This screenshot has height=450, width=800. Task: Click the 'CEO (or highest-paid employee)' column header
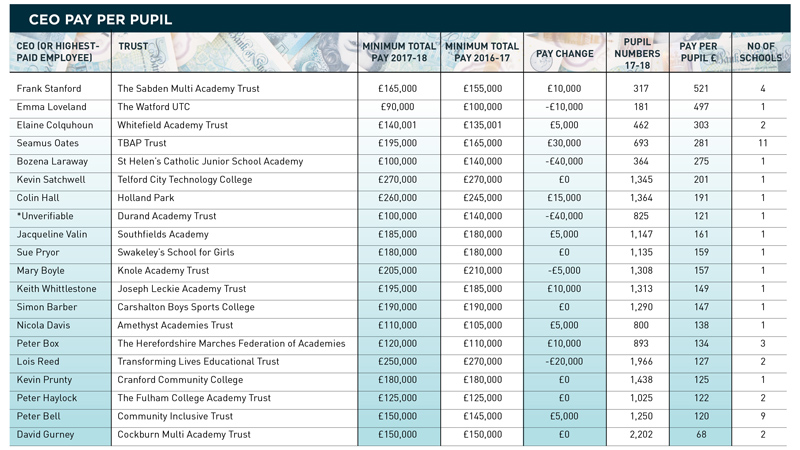pos(58,52)
